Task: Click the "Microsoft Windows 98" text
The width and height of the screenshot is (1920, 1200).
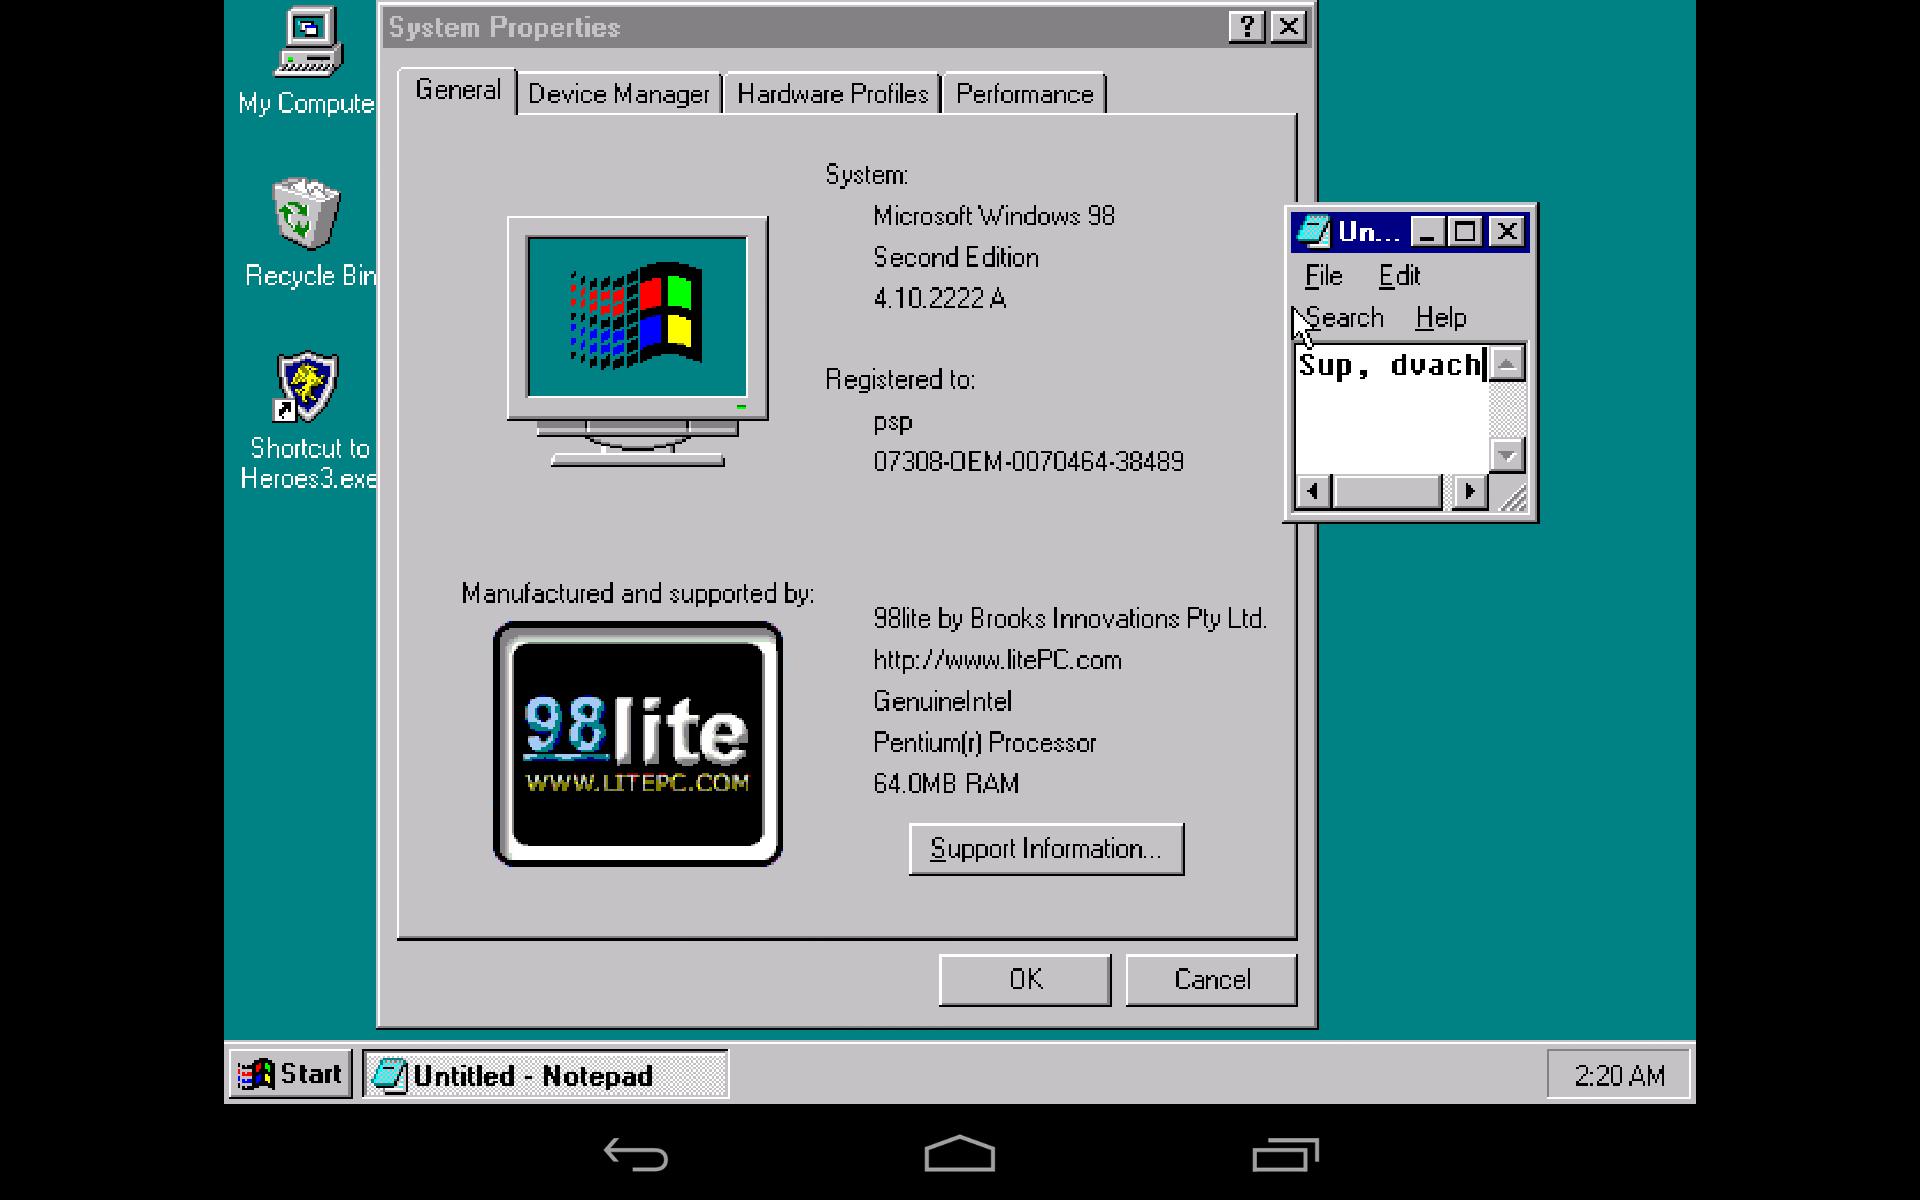Action: [994, 216]
